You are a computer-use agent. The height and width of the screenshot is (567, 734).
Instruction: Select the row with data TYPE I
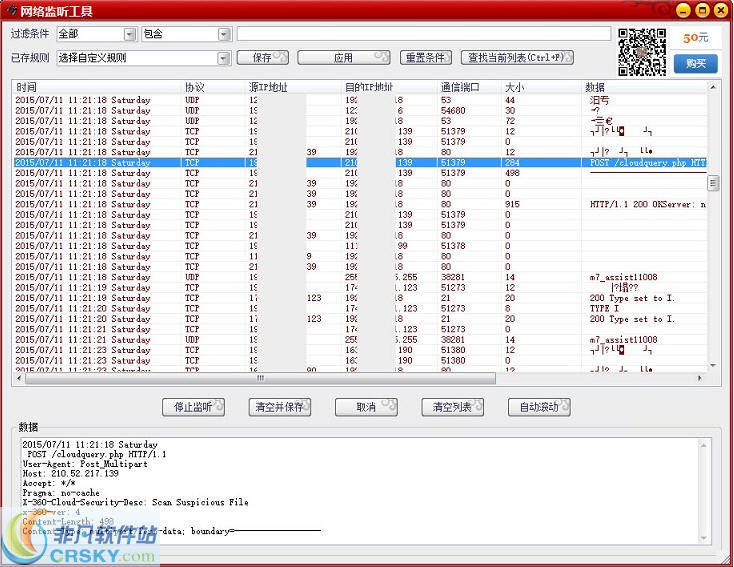tap(360, 308)
